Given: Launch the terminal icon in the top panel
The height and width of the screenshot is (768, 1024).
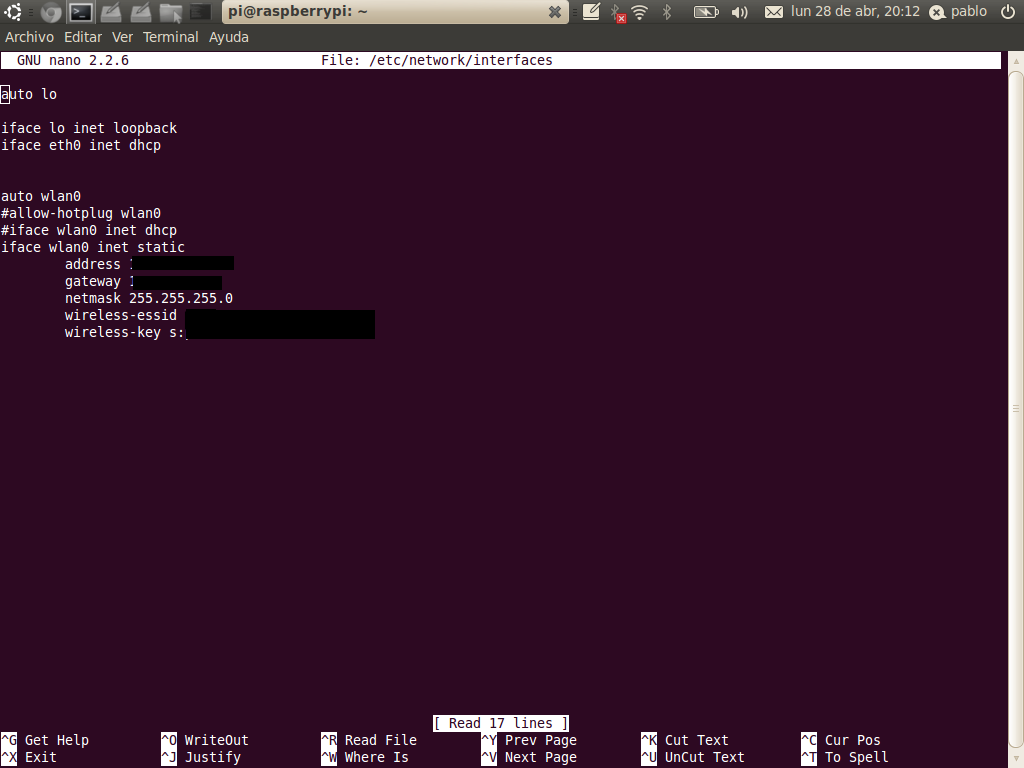Looking at the screenshot, I should (79, 11).
